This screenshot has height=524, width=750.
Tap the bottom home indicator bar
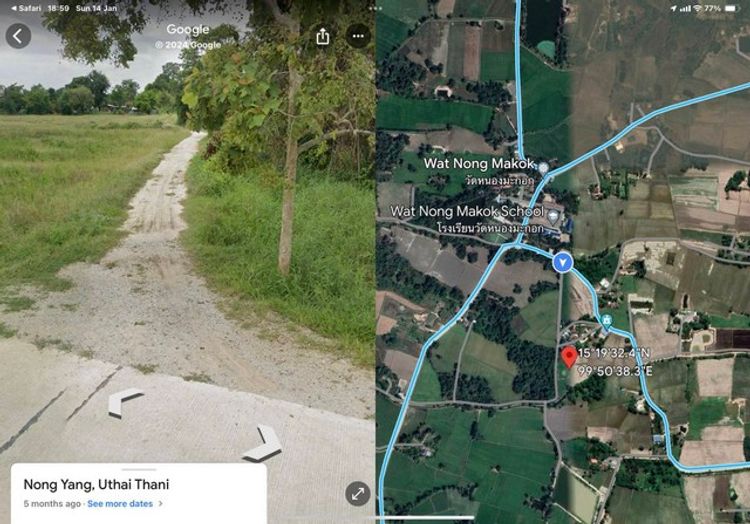tap(421, 517)
